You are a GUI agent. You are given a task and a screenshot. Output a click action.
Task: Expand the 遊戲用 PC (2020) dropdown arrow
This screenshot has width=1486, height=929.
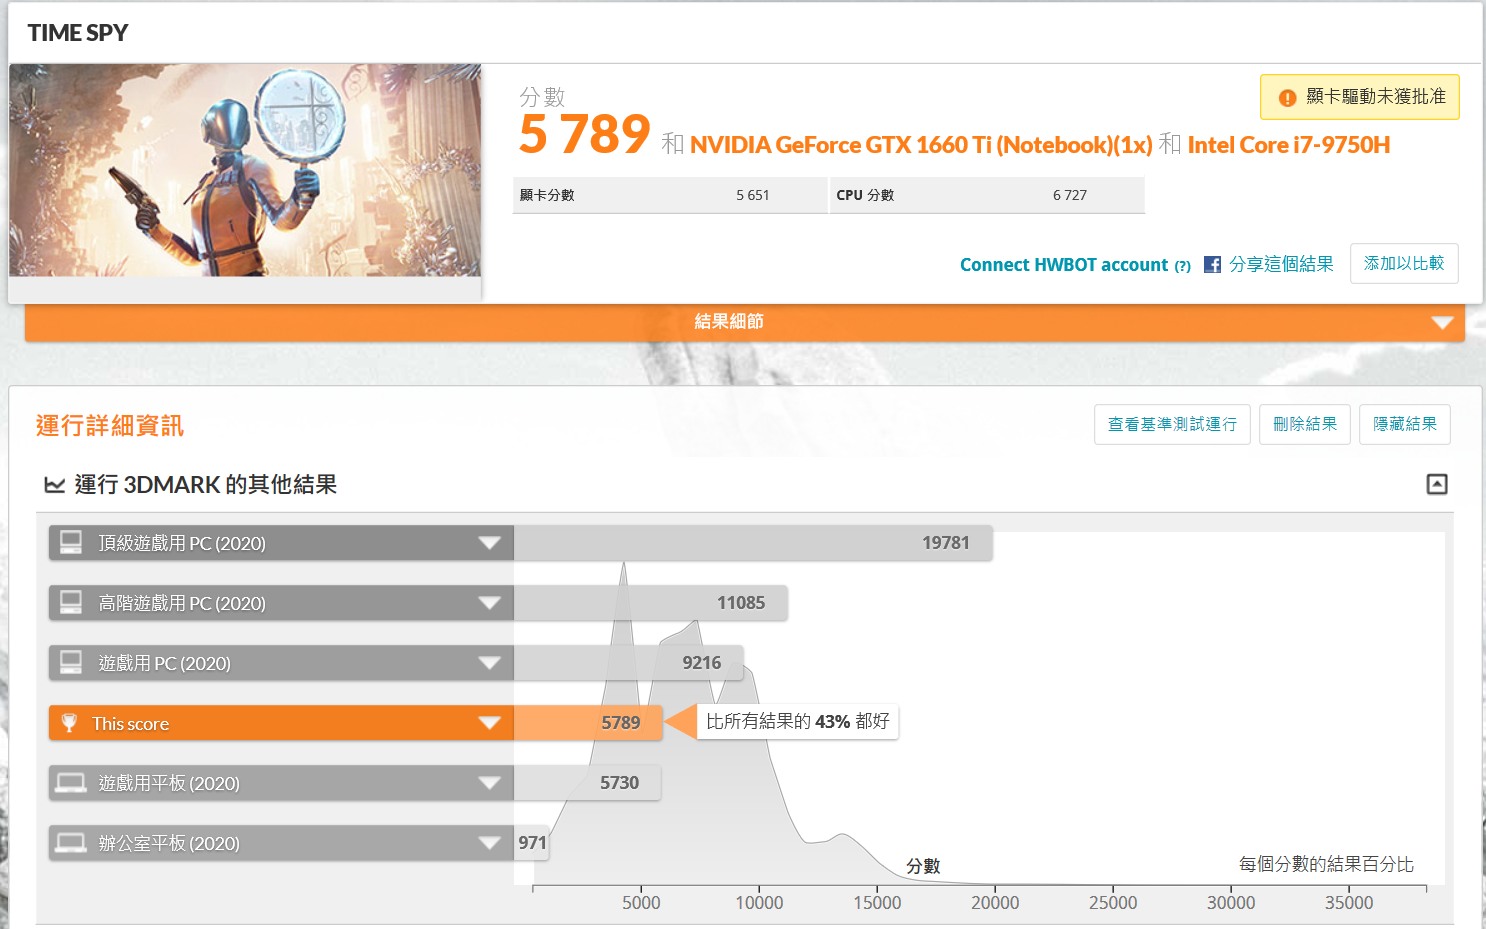[x=489, y=663]
